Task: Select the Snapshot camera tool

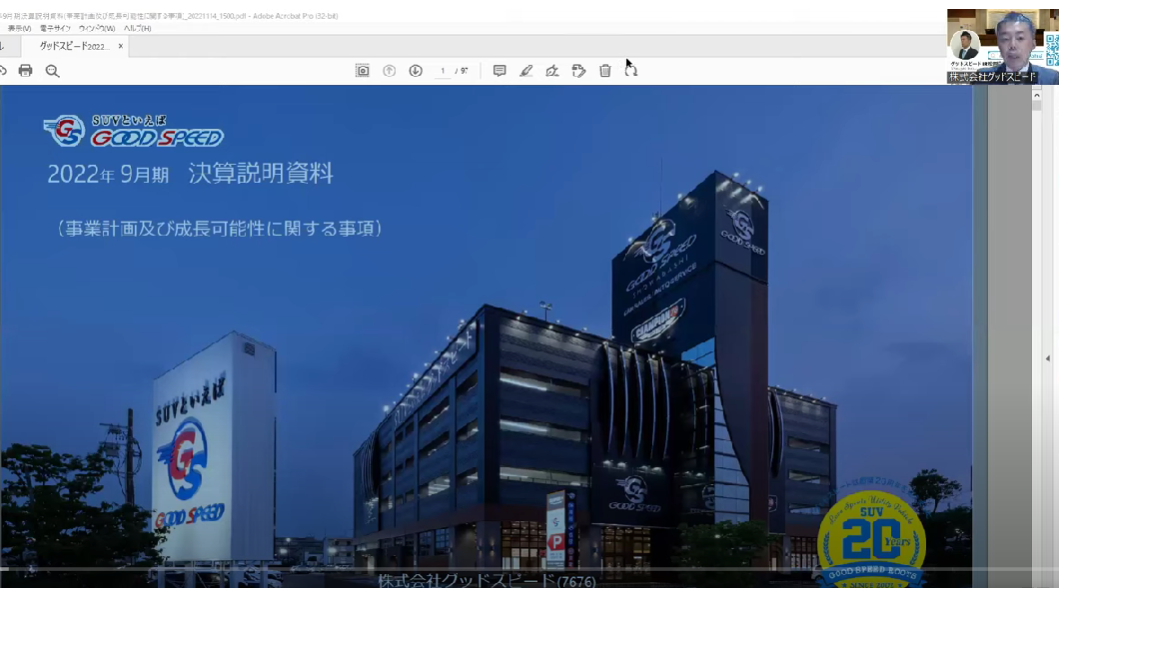Action: point(362,71)
